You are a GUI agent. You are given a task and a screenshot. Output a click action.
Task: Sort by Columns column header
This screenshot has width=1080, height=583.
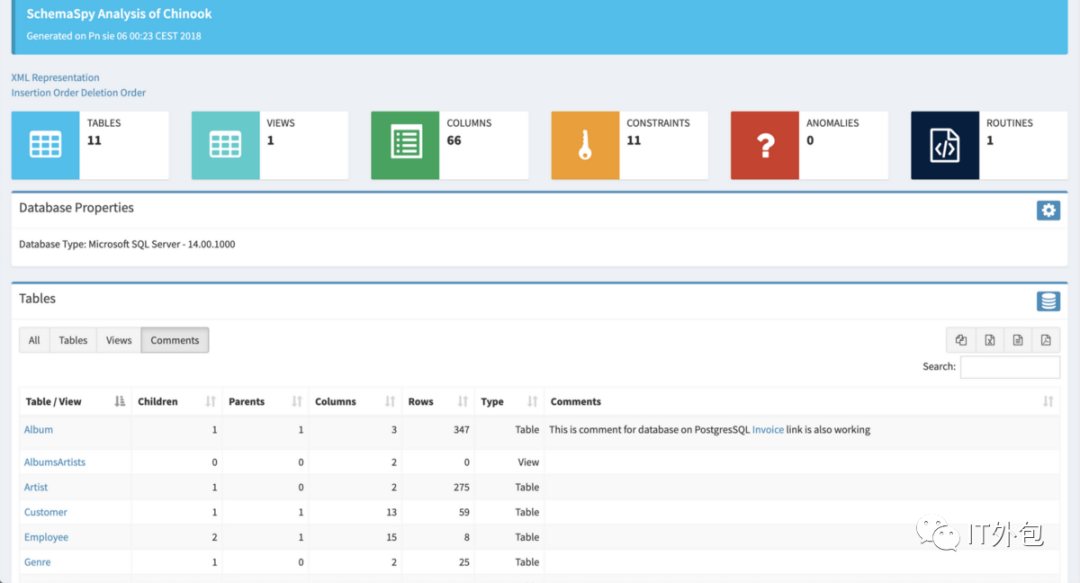tap(355, 402)
